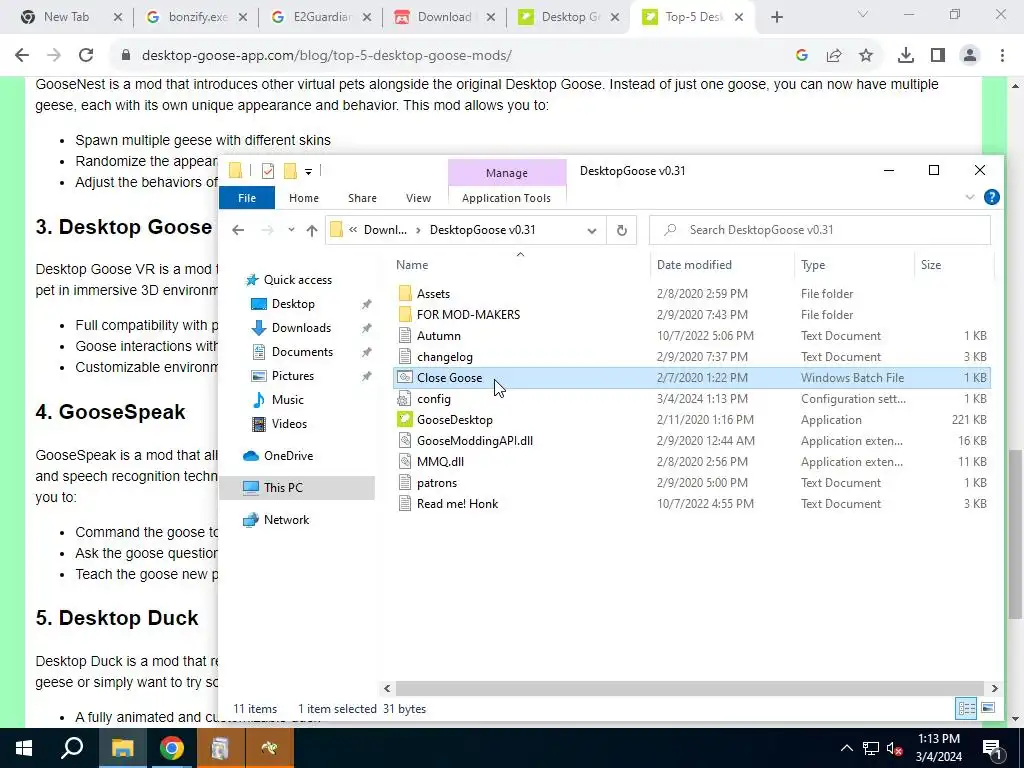Switch to the View ribbon tab
The image size is (1024, 768).
tap(419, 198)
